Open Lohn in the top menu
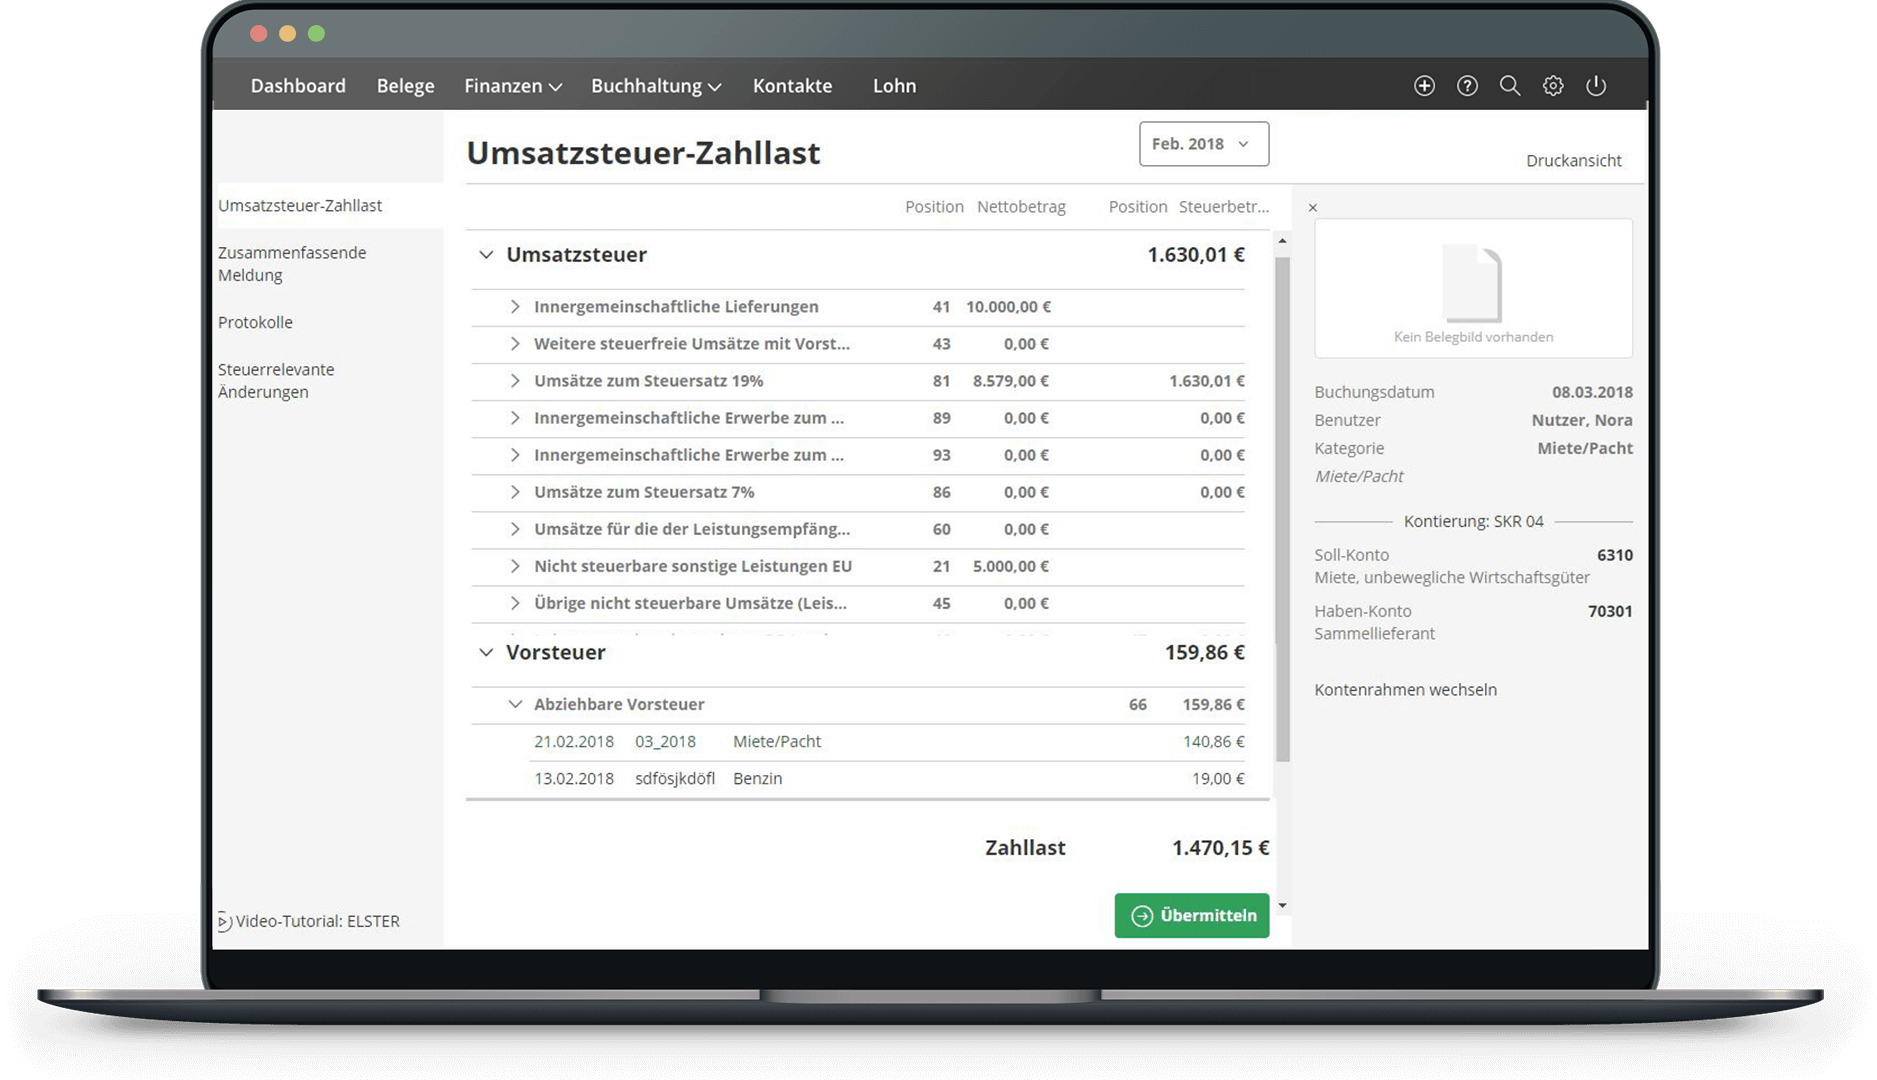Viewport: 1877px width, 1080px height. pyautogui.click(x=894, y=86)
